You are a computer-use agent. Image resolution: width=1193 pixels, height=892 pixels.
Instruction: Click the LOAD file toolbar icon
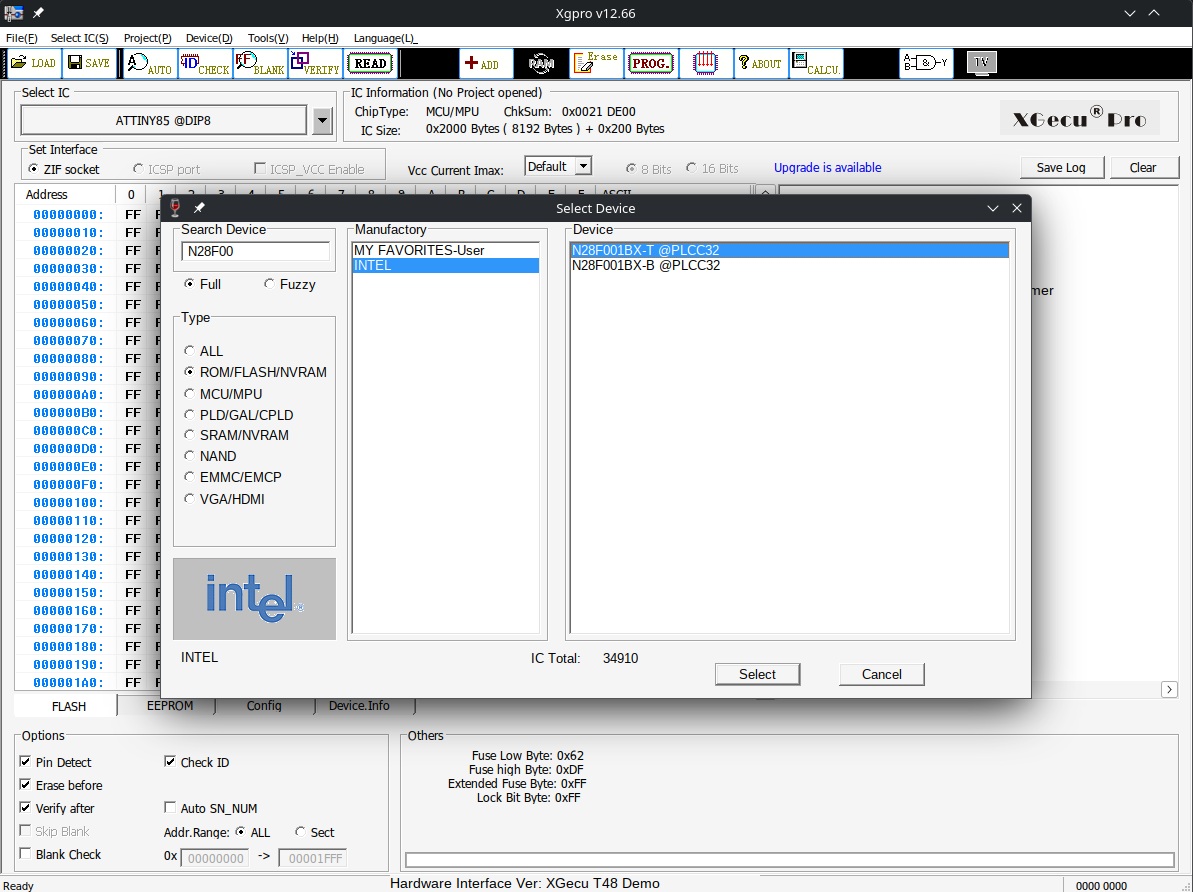point(33,63)
